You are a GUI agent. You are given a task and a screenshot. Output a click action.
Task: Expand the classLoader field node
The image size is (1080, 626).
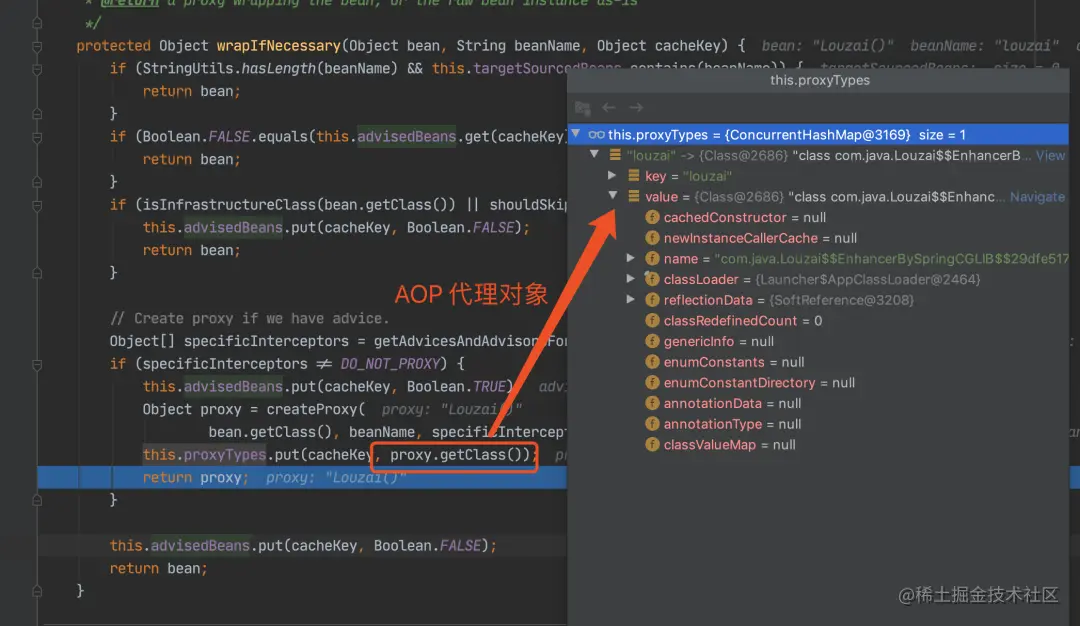pyautogui.click(x=630, y=279)
